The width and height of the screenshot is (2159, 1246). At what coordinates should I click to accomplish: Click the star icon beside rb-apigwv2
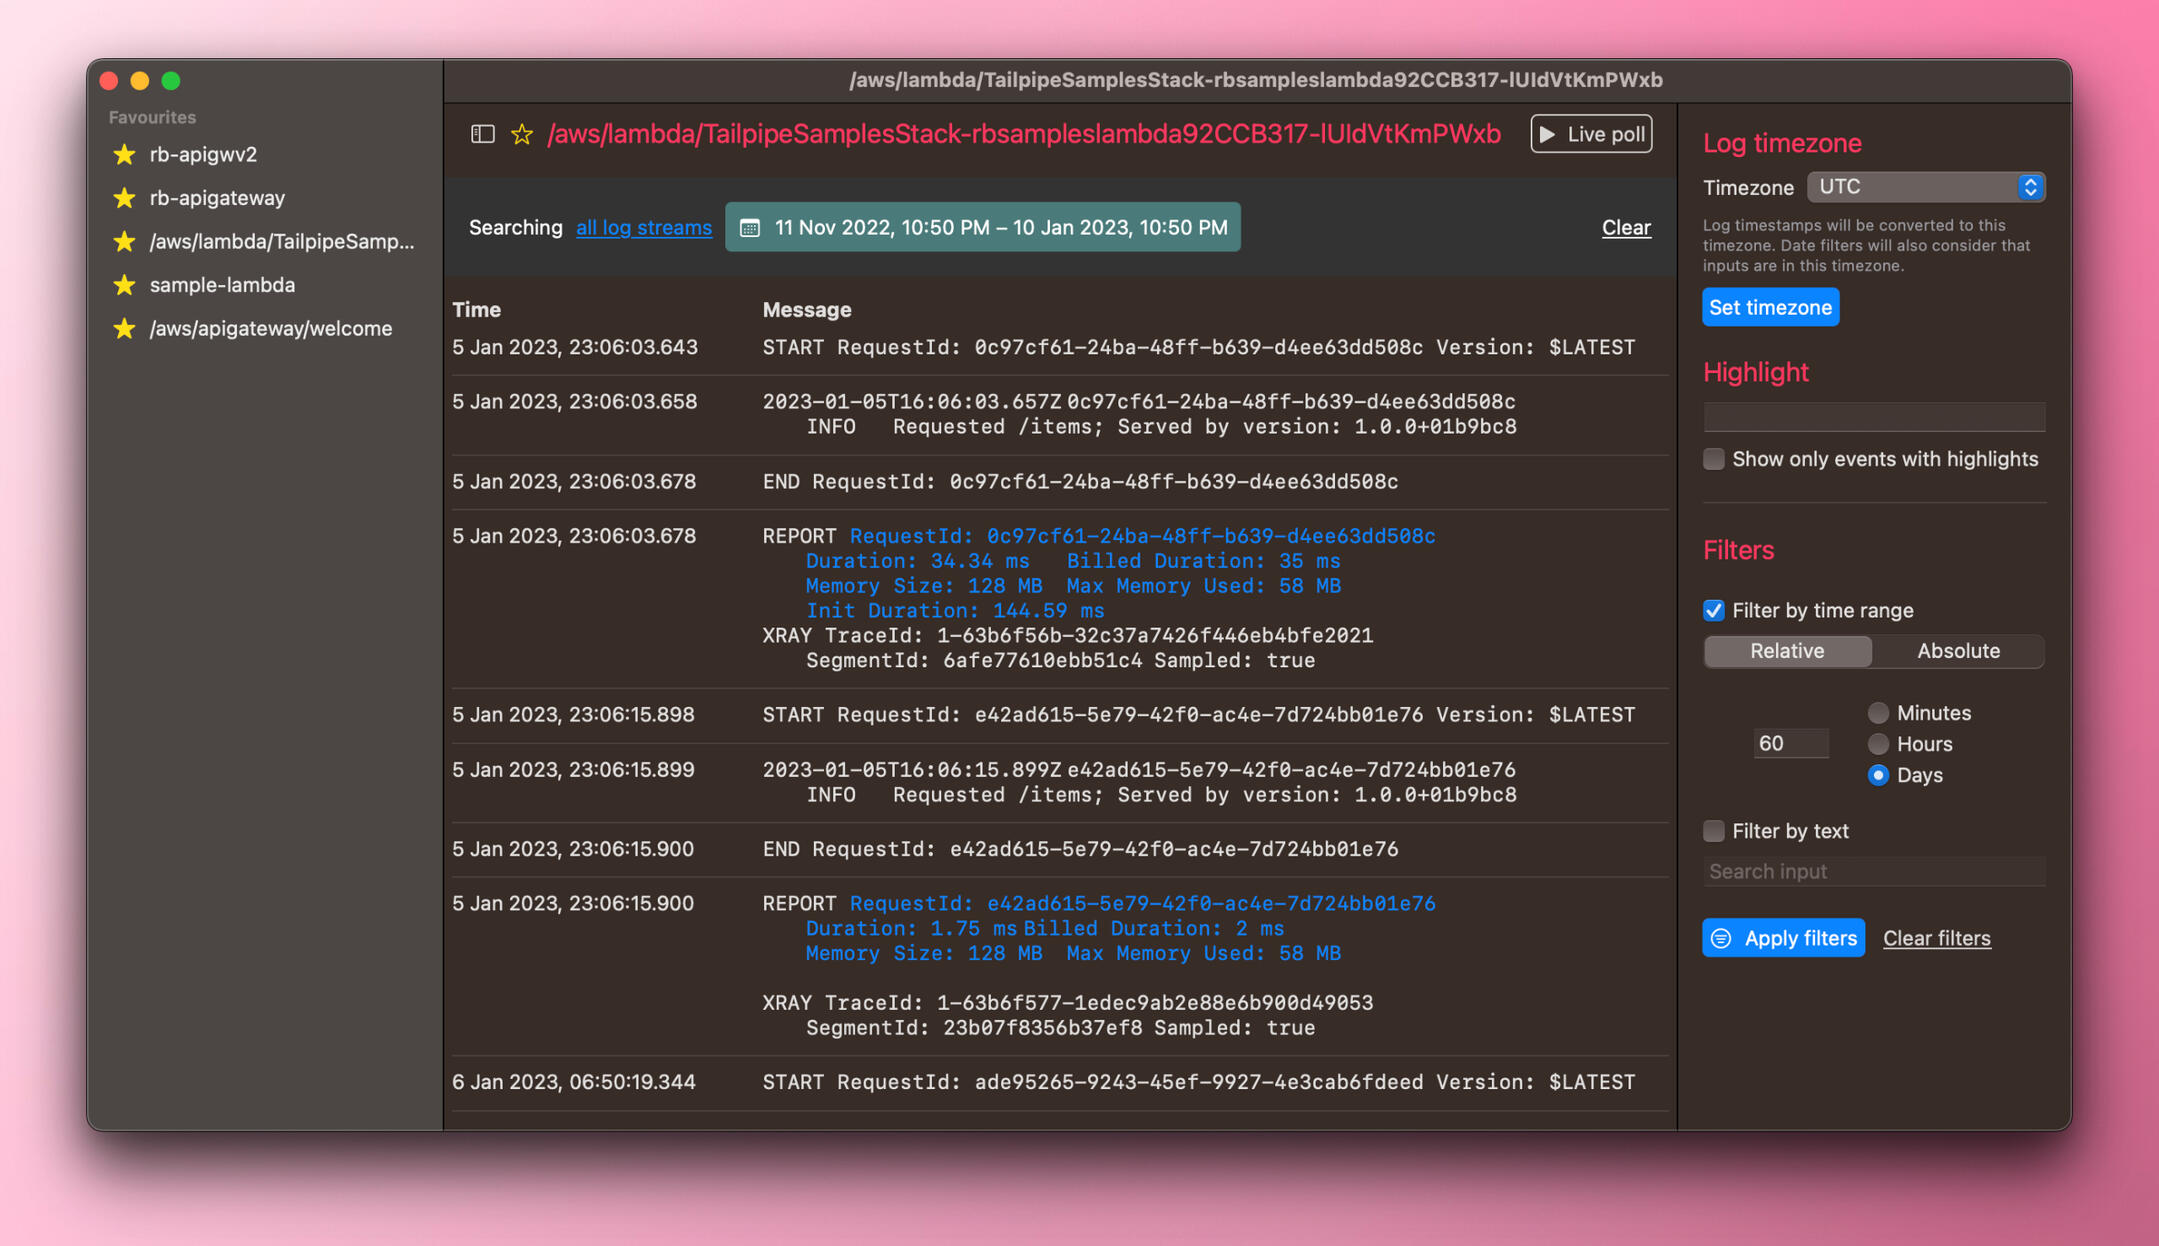click(x=124, y=154)
